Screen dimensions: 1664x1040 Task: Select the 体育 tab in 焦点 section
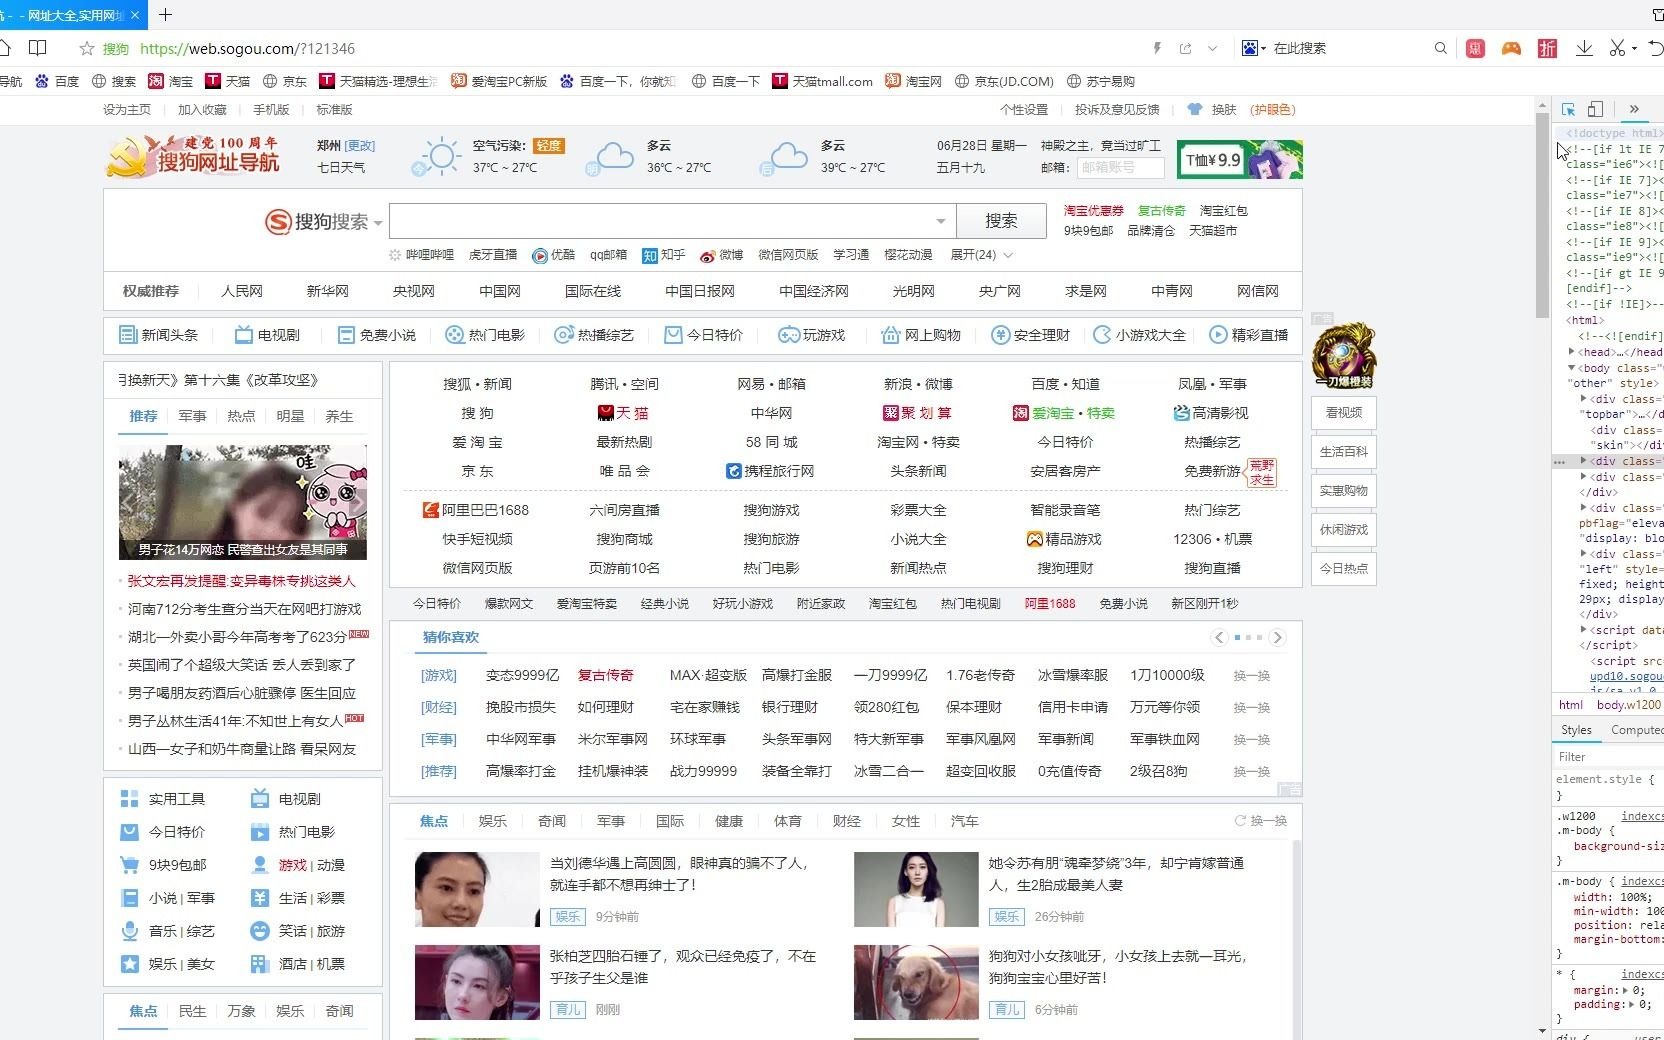[788, 821]
